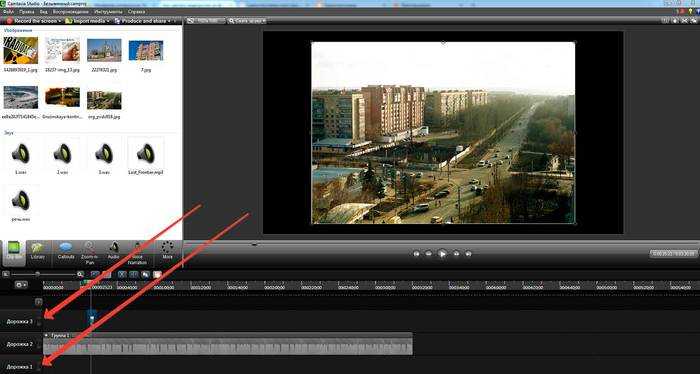Select the aerial road interchange image thumbnail
The image size is (700, 374).
(x=21, y=97)
